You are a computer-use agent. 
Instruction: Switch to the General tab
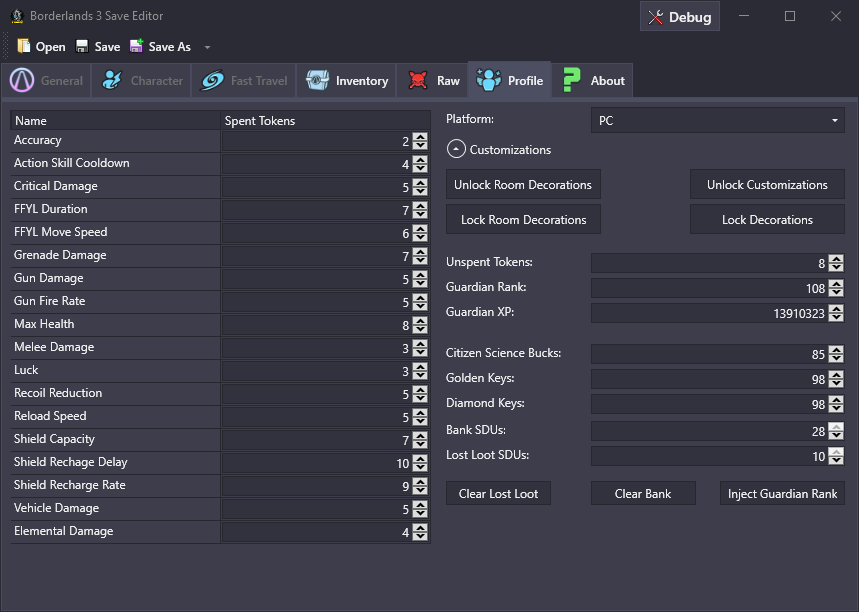[46, 81]
